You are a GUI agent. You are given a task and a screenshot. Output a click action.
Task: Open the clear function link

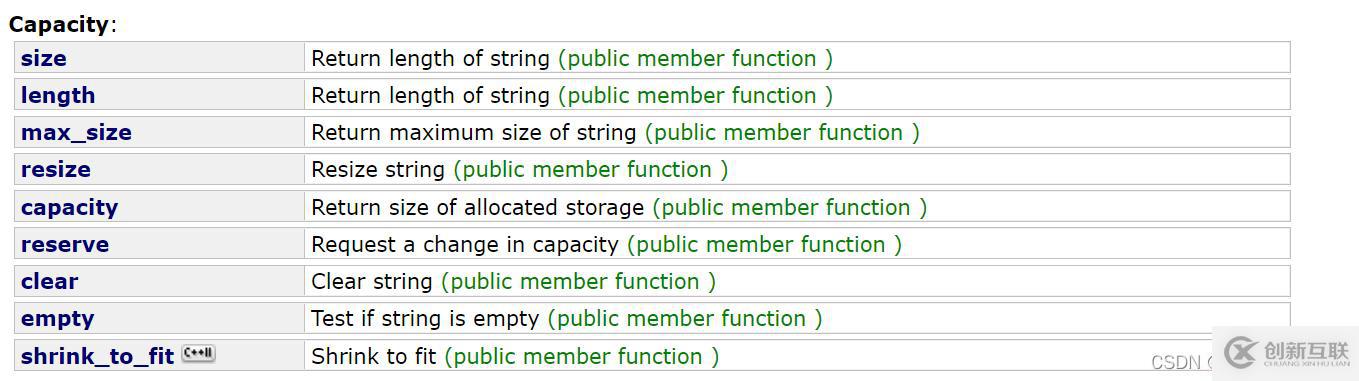click(x=49, y=281)
